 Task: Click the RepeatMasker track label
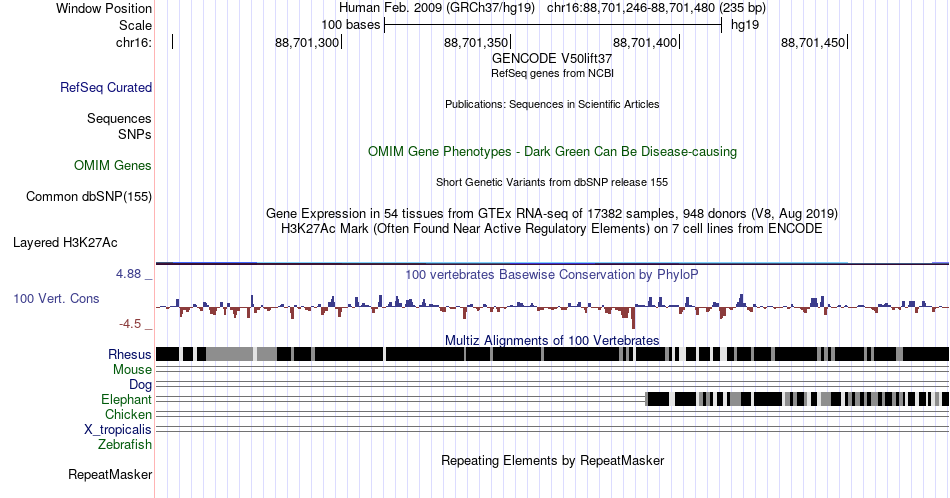[110, 474]
